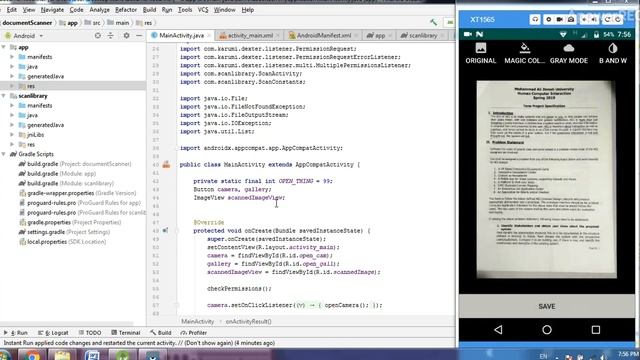Image resolution: width=640 pixels, height=360 pixels.
Task: Open the file explorer on the taskbar
Action: pyautogui.click(x=62, y=356)
